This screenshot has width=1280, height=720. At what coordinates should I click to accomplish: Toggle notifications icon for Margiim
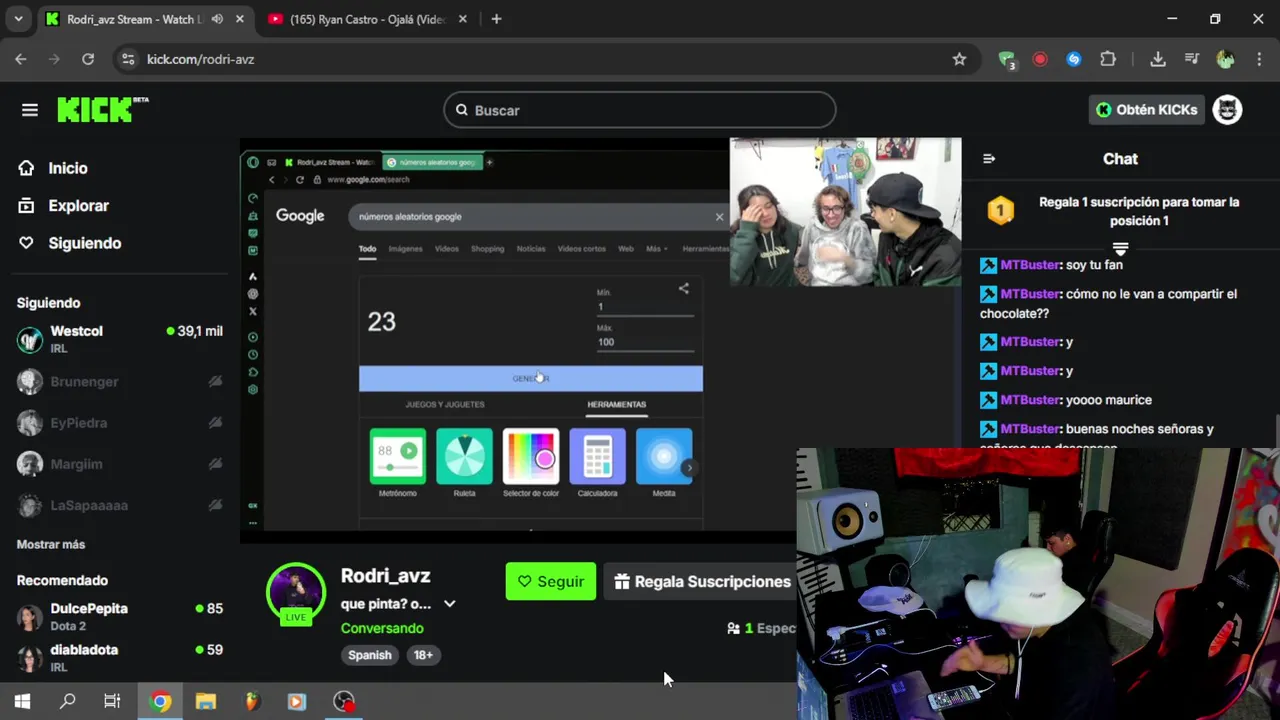214,463
